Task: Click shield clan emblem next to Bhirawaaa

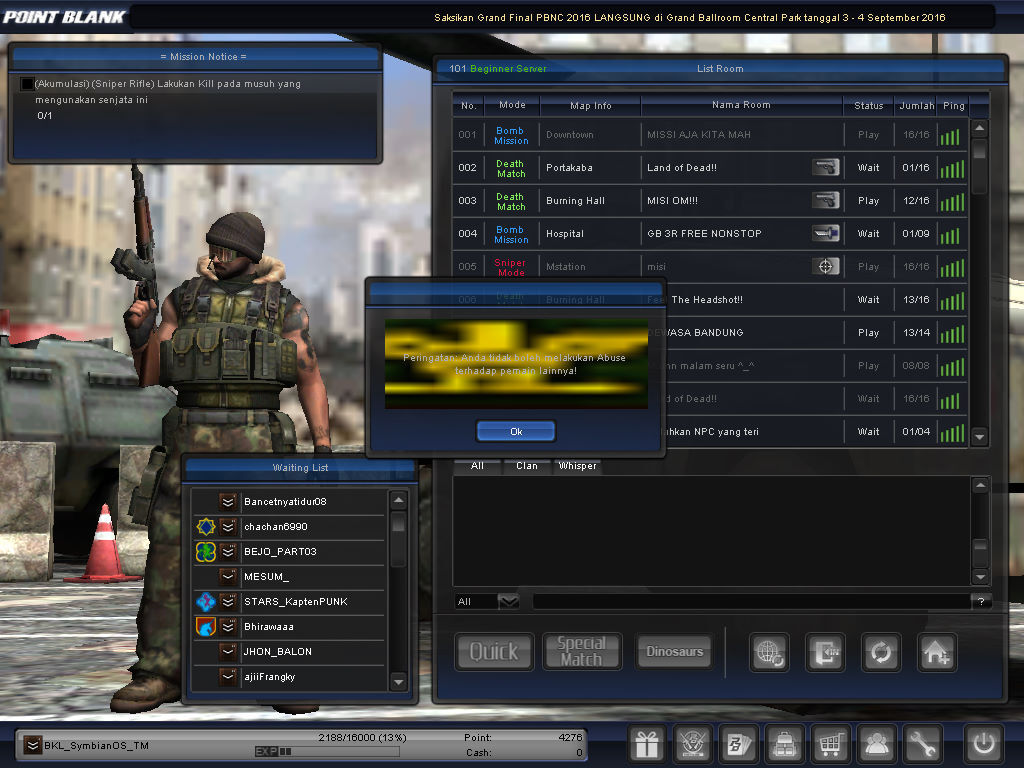Action: pos(206,626)
